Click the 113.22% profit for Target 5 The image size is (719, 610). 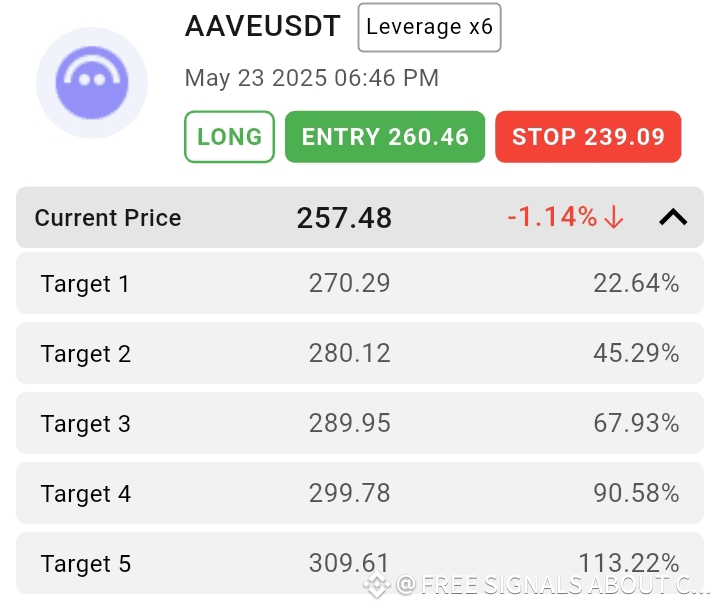629,562
